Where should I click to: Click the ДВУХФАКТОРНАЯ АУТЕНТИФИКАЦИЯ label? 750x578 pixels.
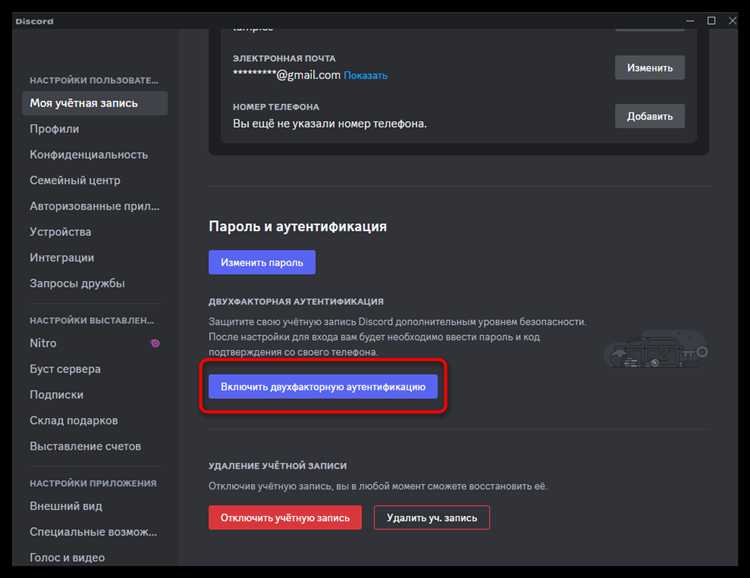296,302
